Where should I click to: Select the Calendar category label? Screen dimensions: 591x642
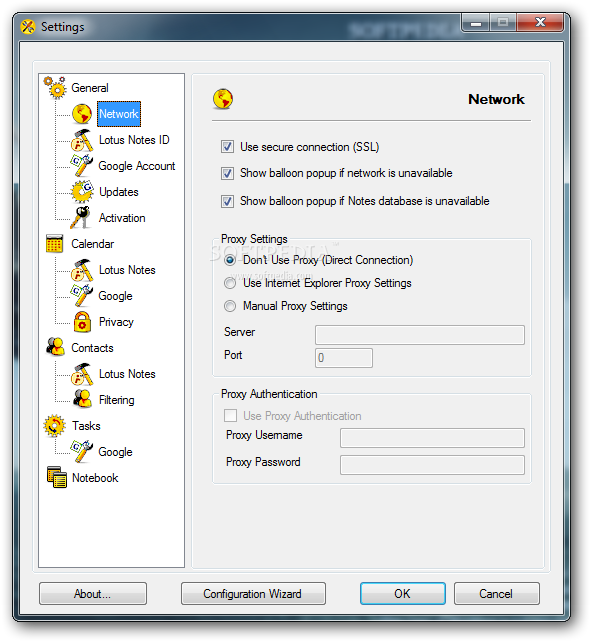pyautogui.click(x=93, y=244)
